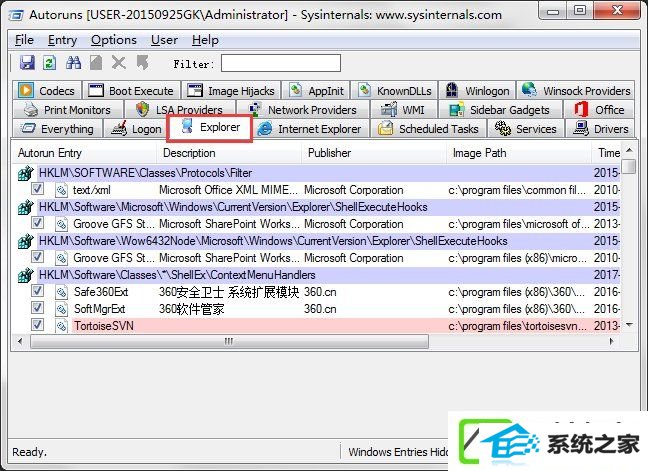Click the Properties page toolbar icon
Image resolution: width=648 pixels, height=471 pixels.
coord(96,63)
